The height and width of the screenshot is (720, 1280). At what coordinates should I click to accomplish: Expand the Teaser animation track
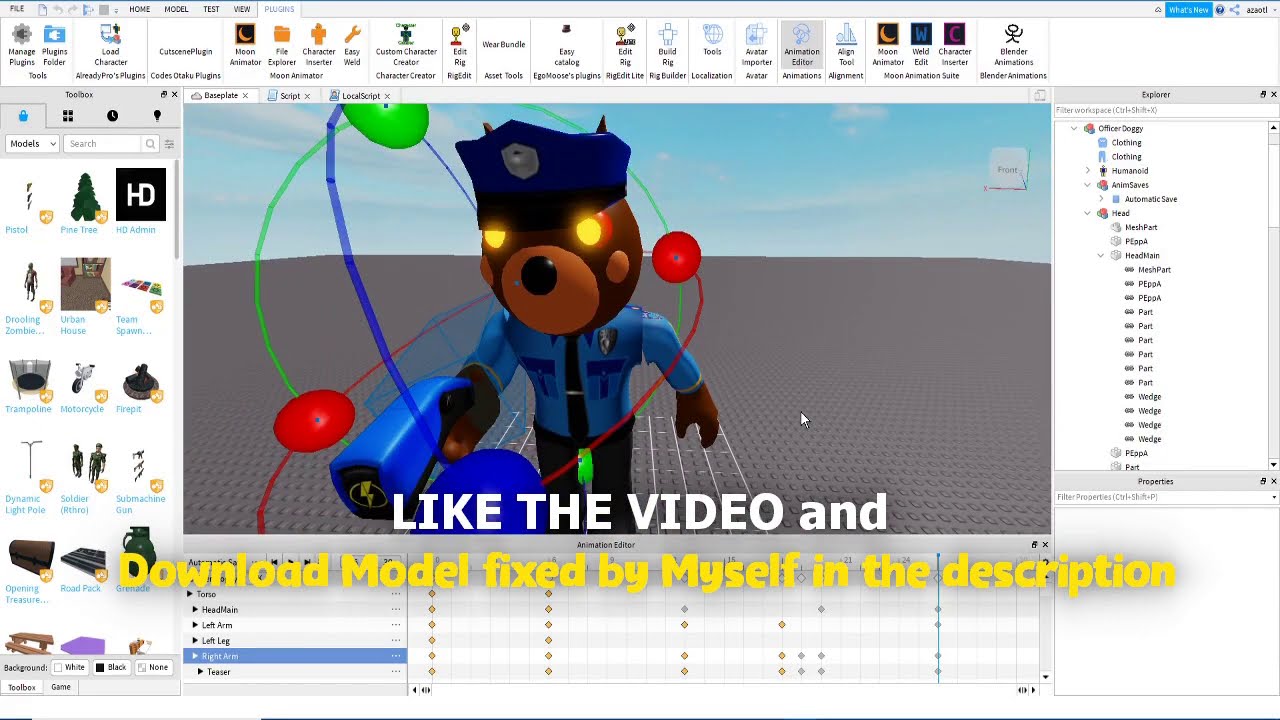point(200,672)
